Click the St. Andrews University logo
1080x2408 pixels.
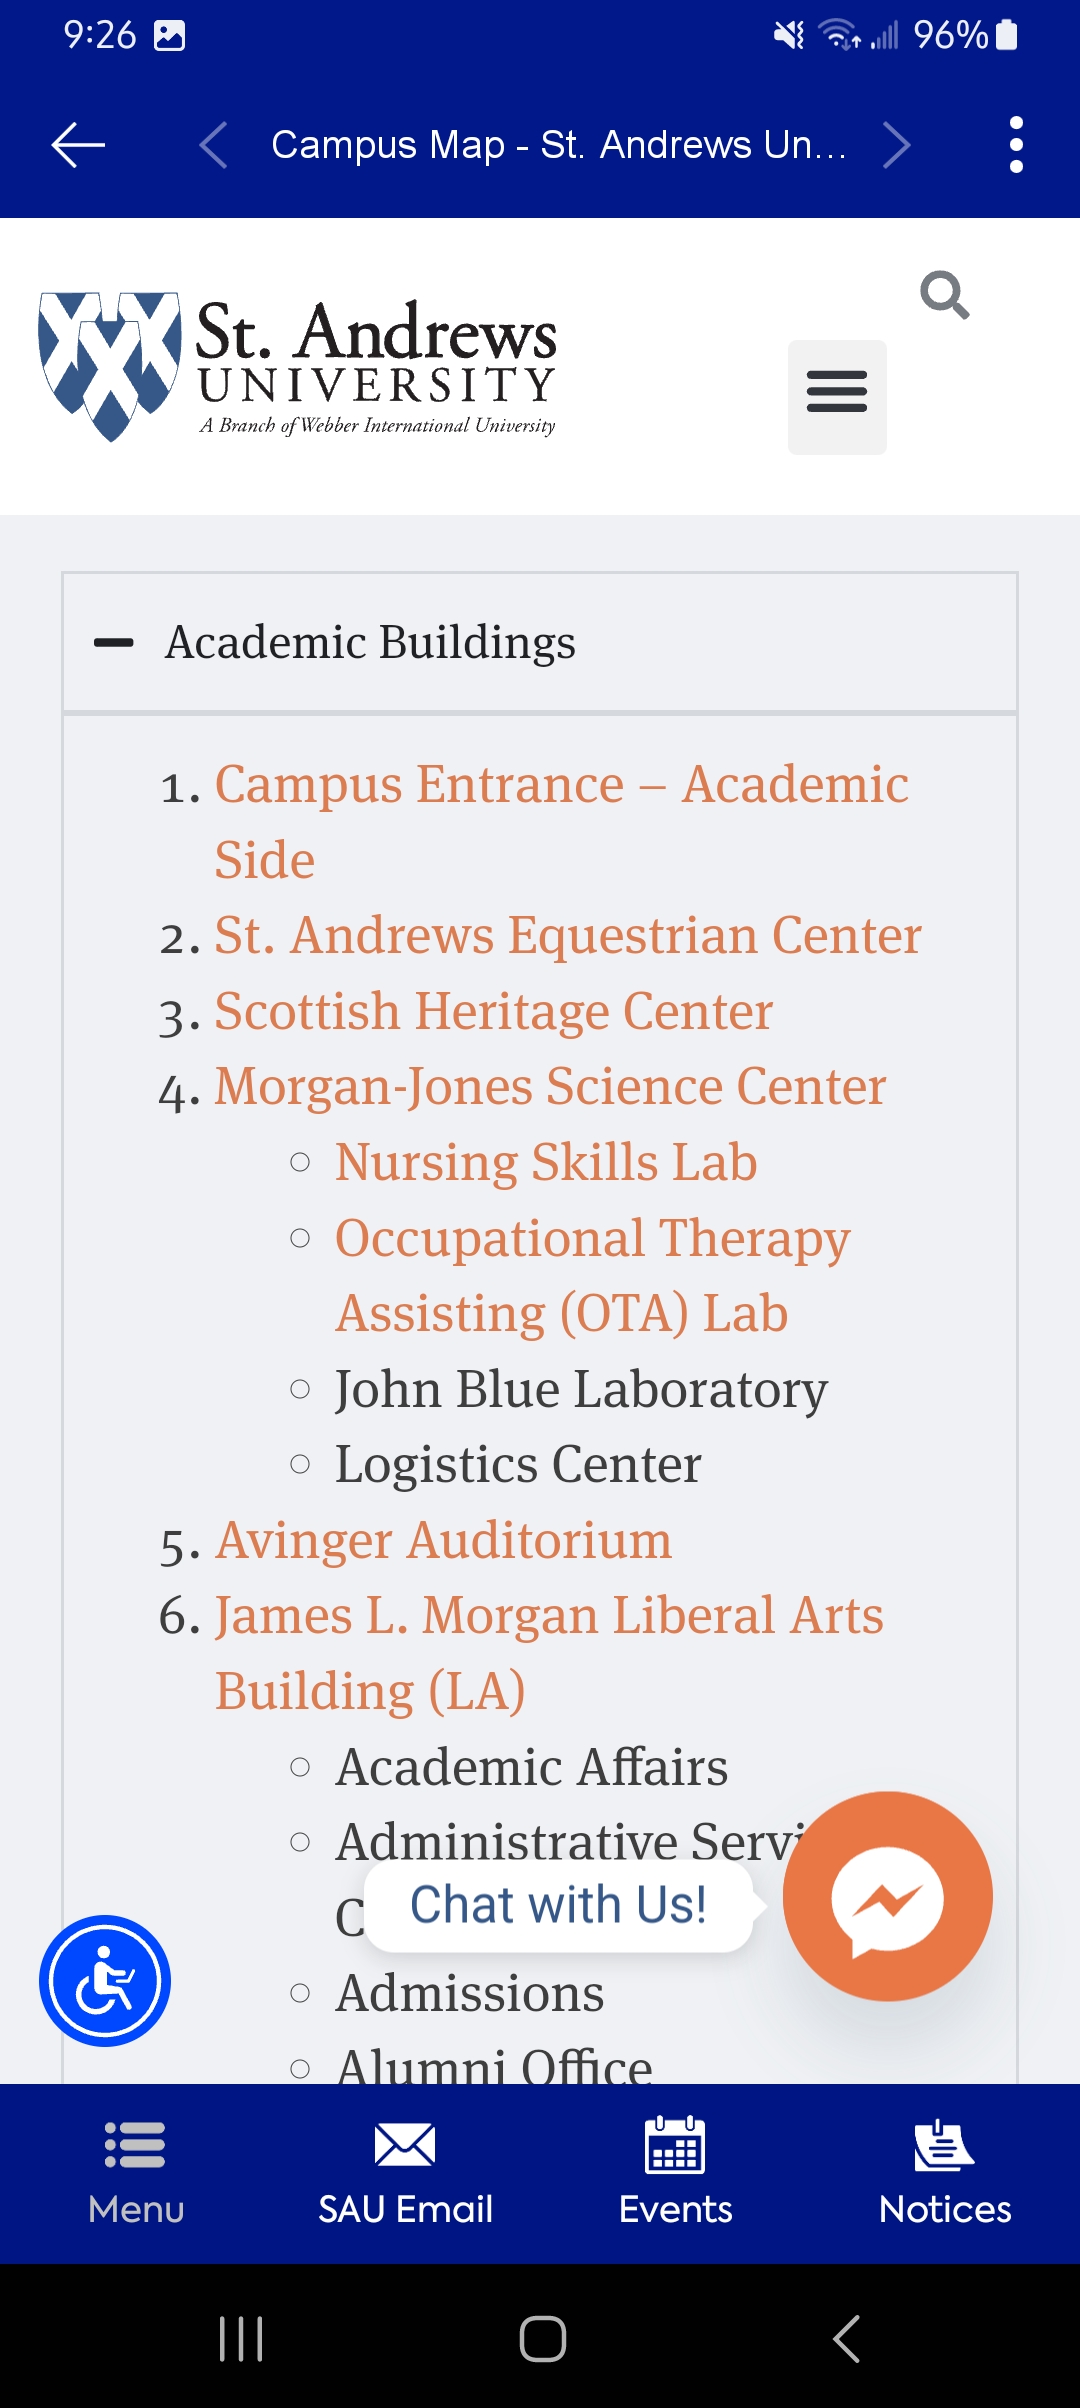[297, 366]
